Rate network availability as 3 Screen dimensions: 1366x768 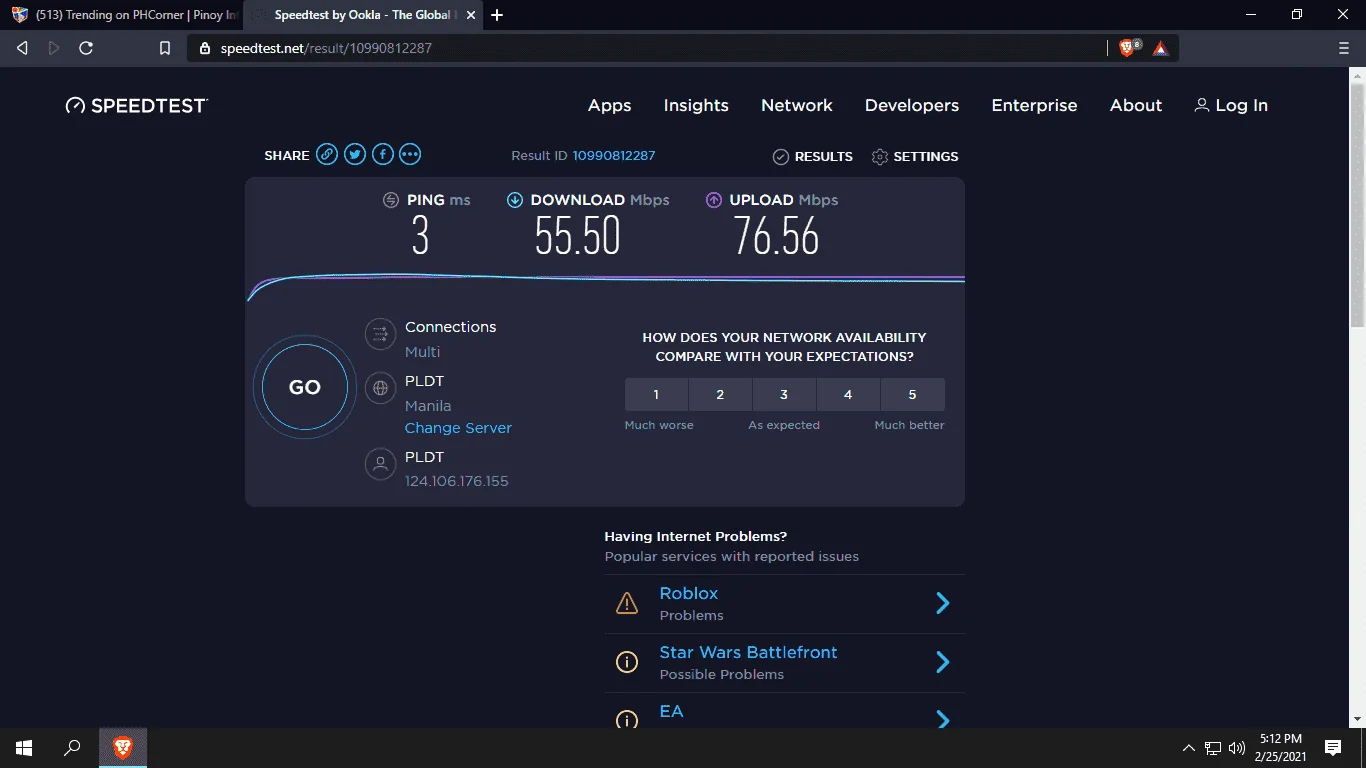784,395
